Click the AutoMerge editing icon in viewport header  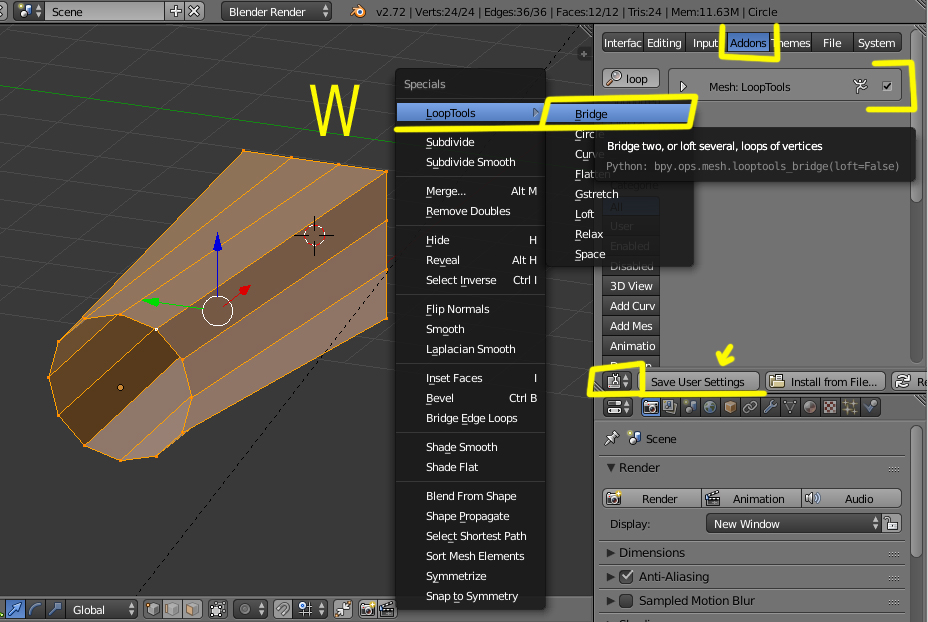(x=343, y=609)
